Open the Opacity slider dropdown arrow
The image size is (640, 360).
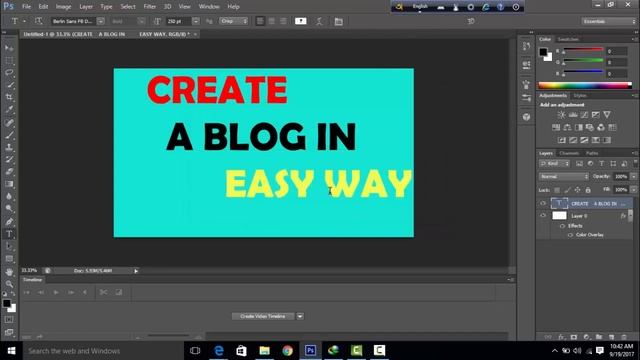(634, 177)
